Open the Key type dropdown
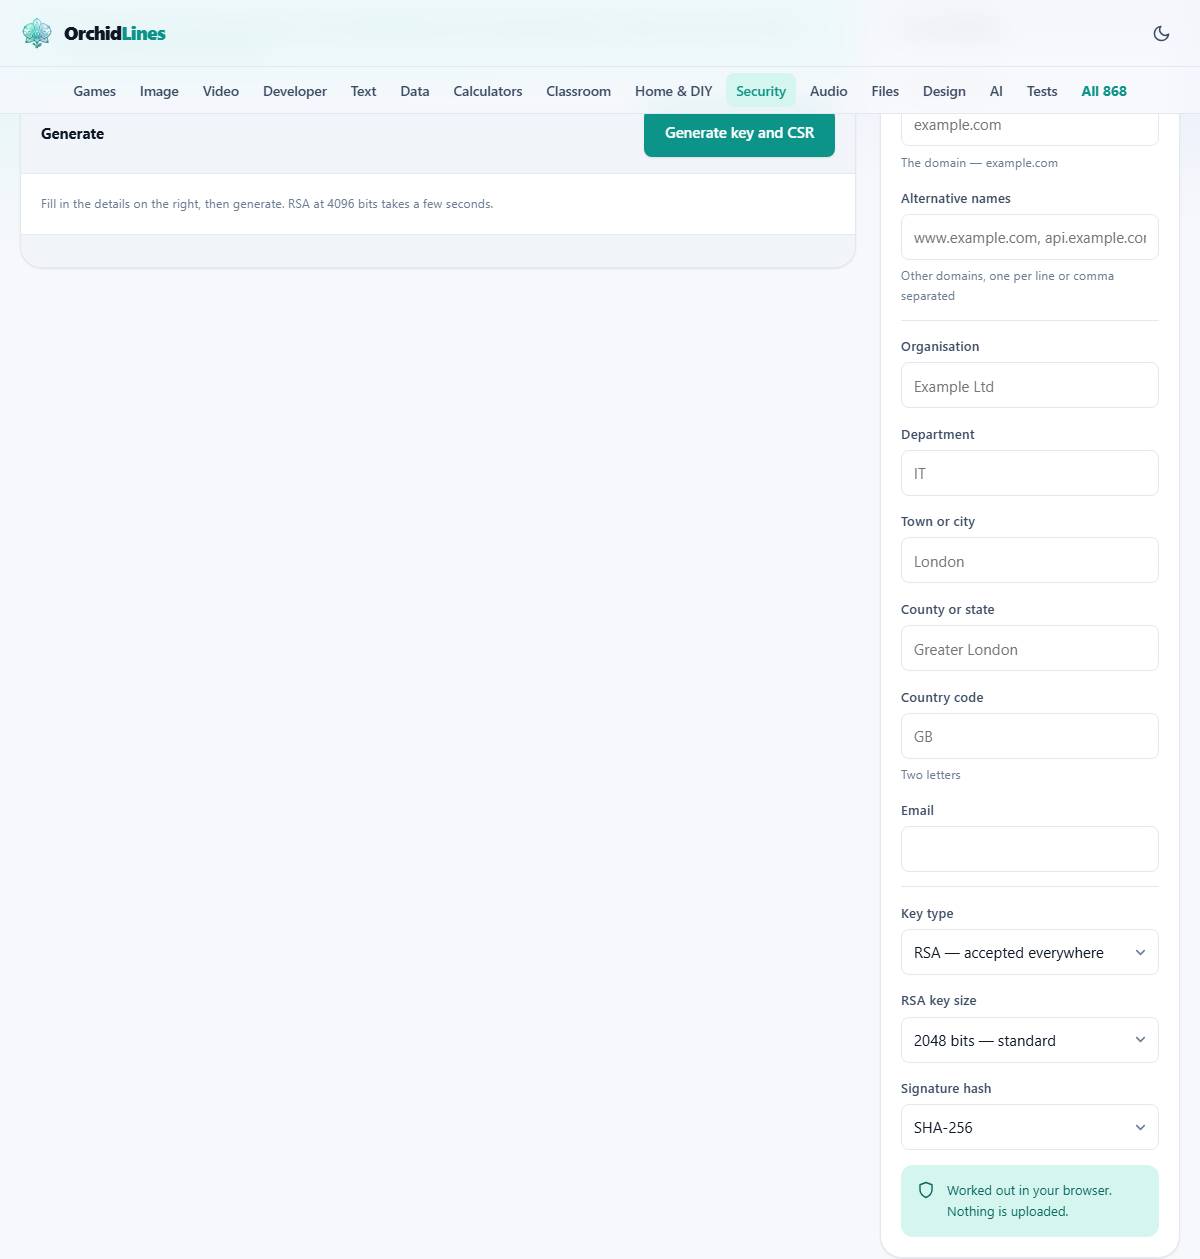1200x1259 pixels. [x=1030, y=952]
